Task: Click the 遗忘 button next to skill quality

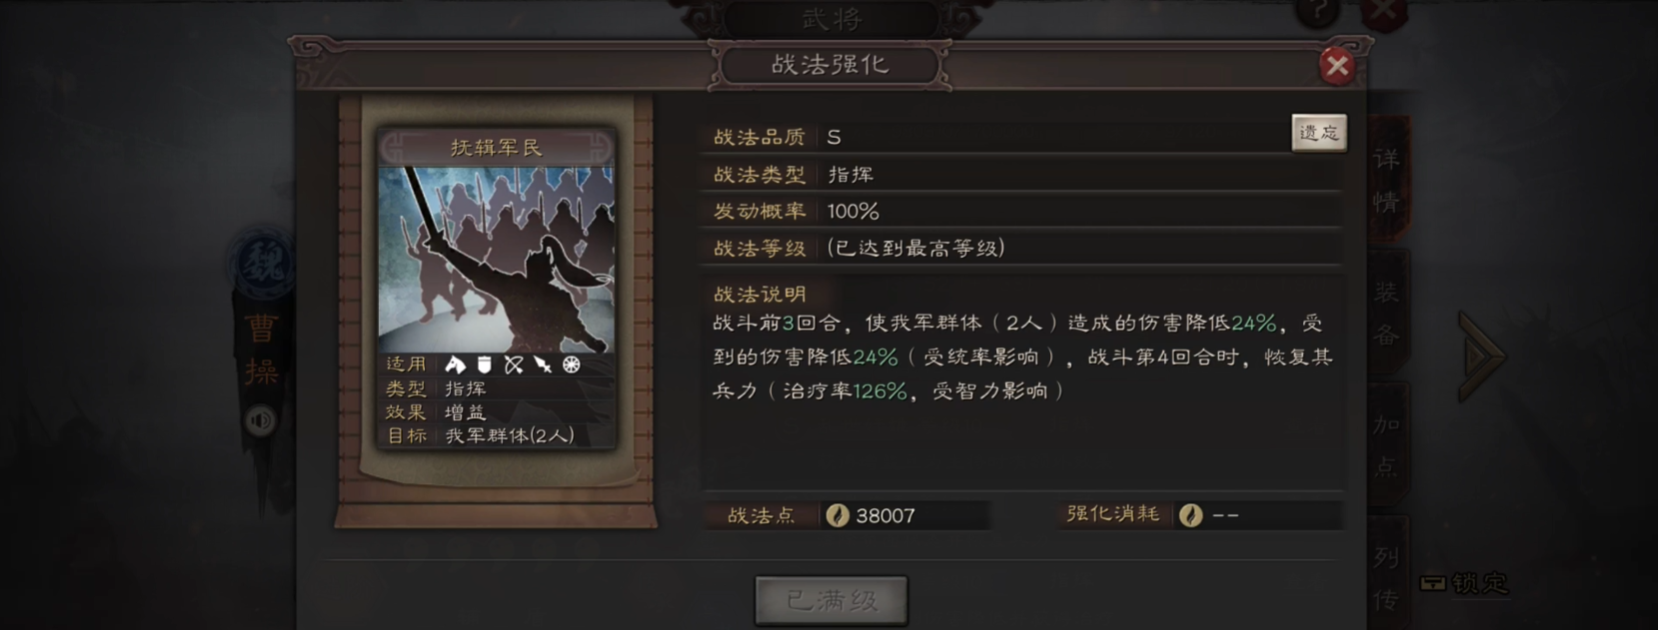Action: [1319, 133]
